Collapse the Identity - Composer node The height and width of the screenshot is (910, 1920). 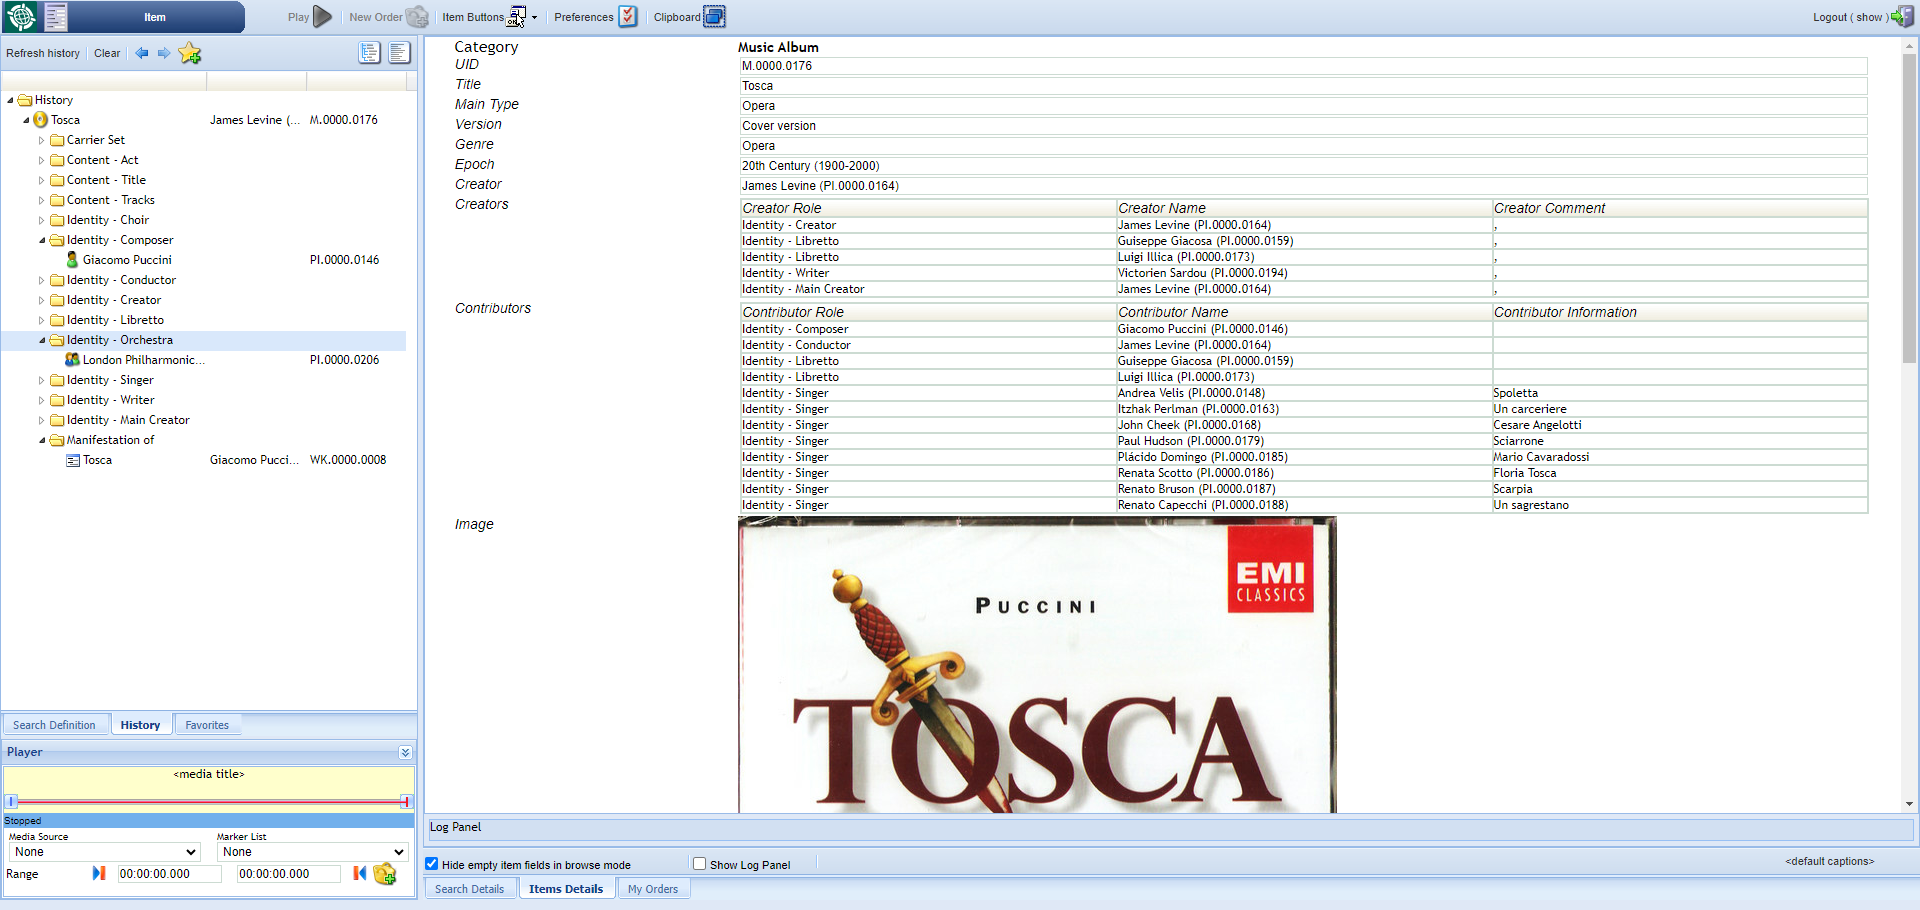pos(42,240)
